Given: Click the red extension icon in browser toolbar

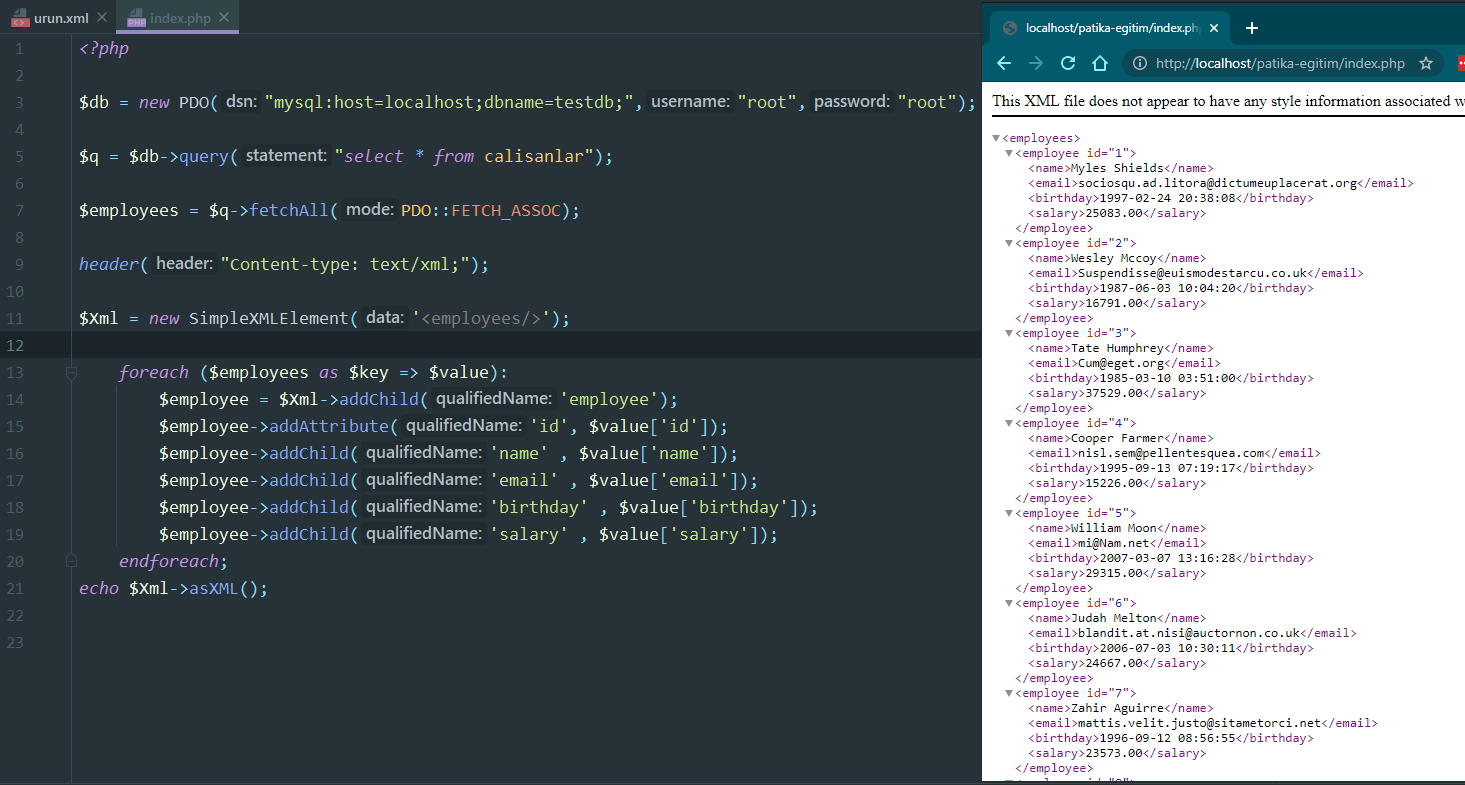Looking at the screenshot, I should 1461,63.
